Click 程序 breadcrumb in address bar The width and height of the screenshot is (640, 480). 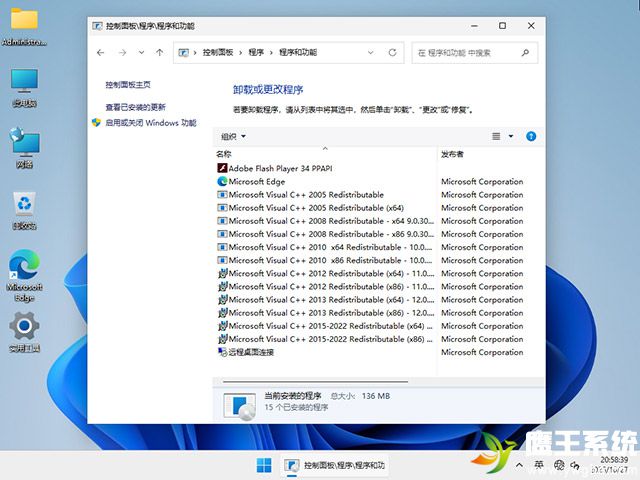[x=256, y=52]
